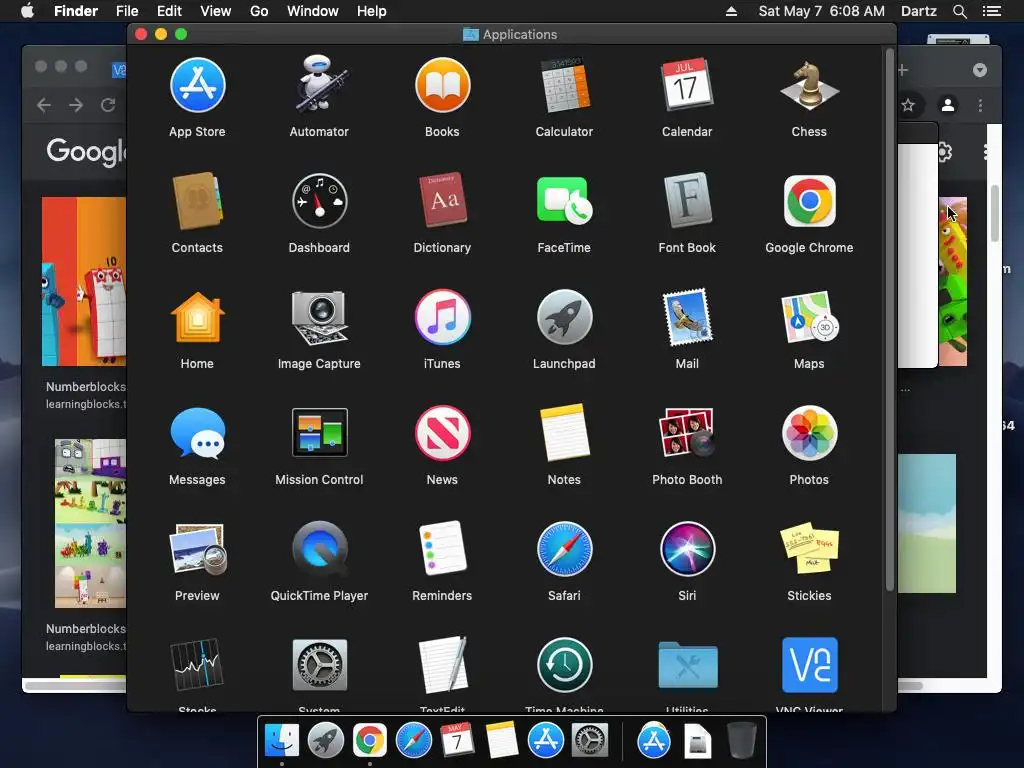Image resolution: width=1024 pixels, height=768 pixels.
Task: Open the Stickies app icon
Action: click(x=809, y=549)
